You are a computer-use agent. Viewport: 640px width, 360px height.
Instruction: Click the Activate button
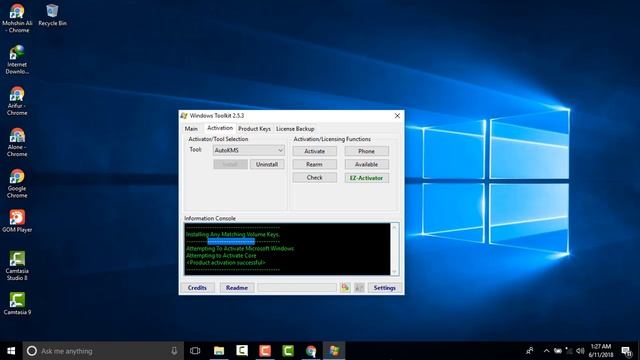click(315, 151)
